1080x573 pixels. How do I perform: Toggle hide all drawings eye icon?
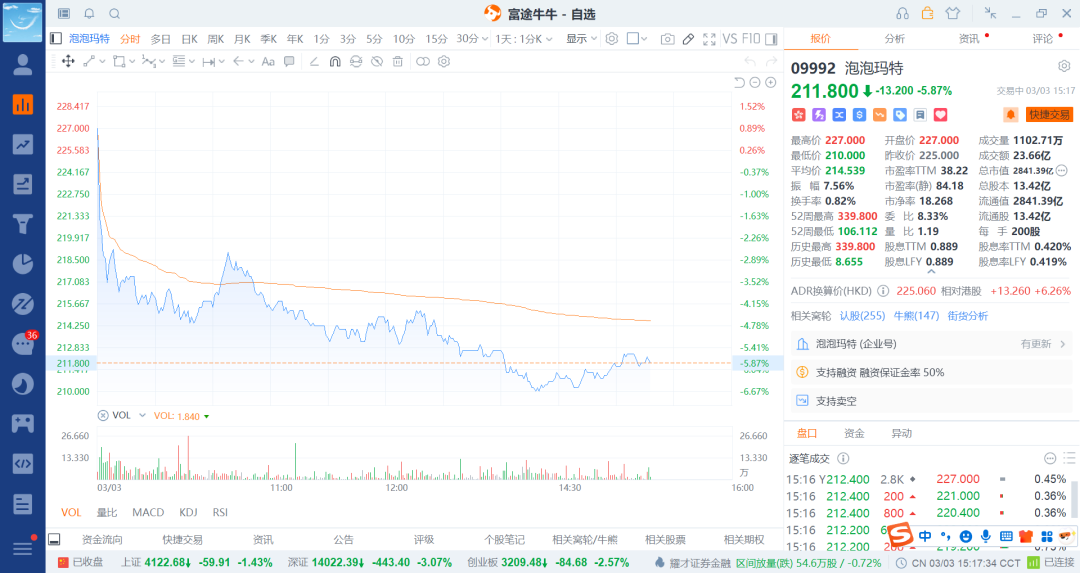(x=377, y=61)
